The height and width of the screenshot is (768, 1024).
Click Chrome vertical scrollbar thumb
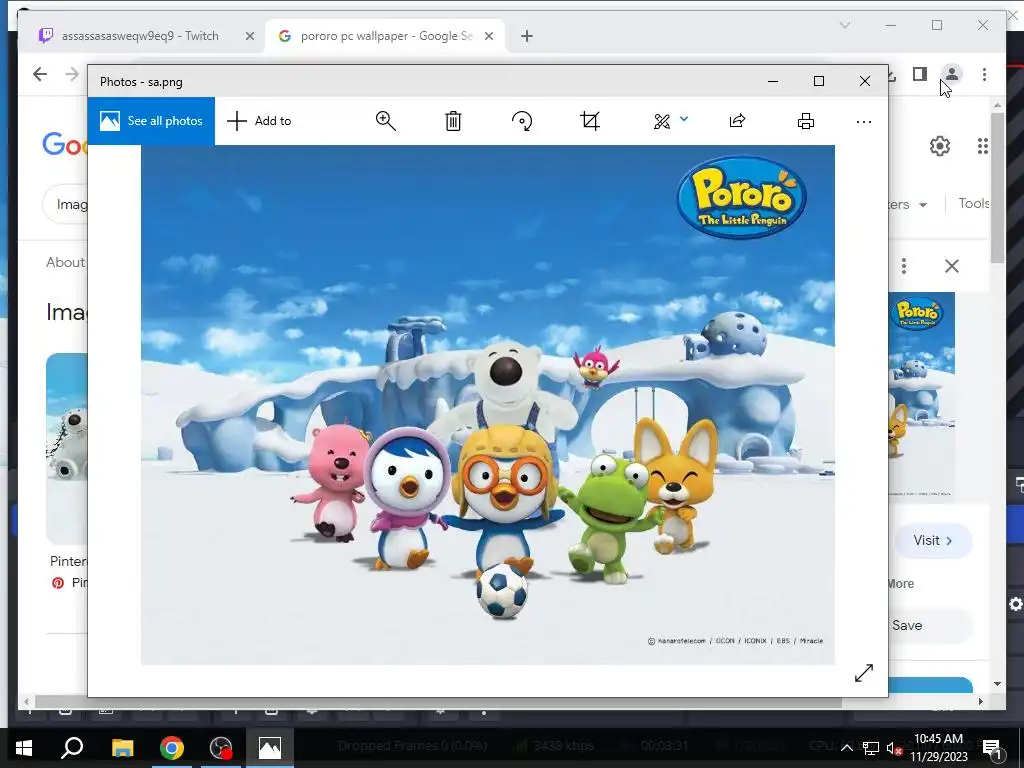(997, 187)
